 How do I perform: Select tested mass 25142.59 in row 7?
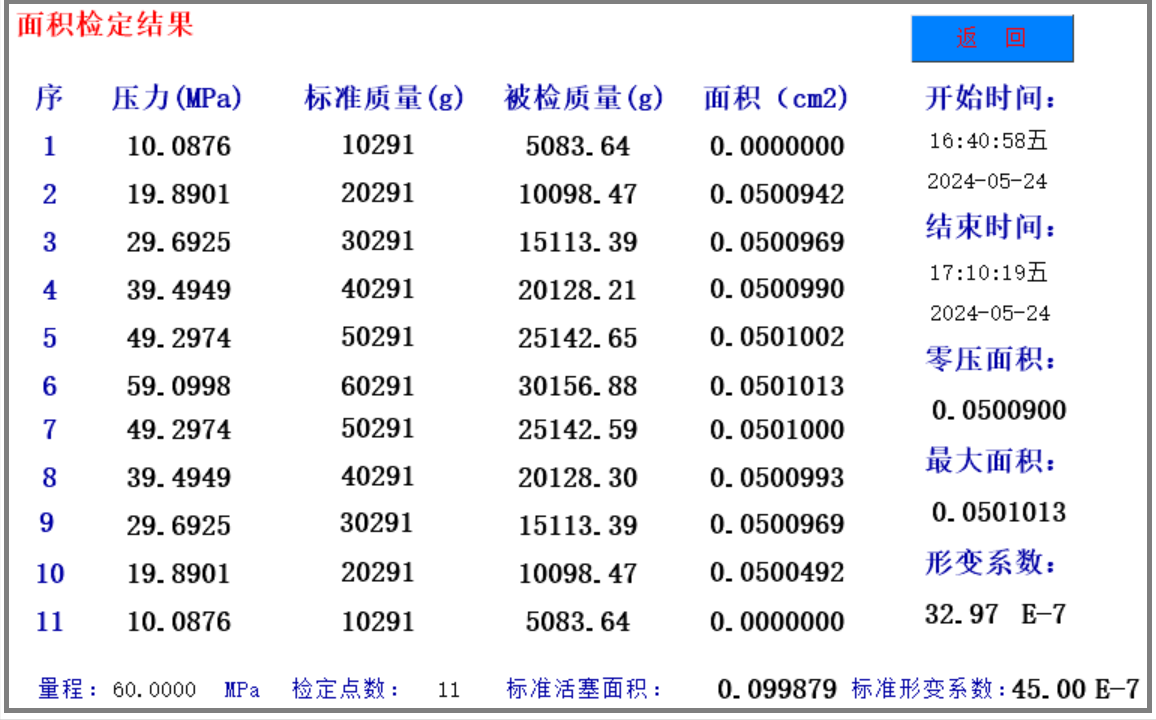point(578,429)
